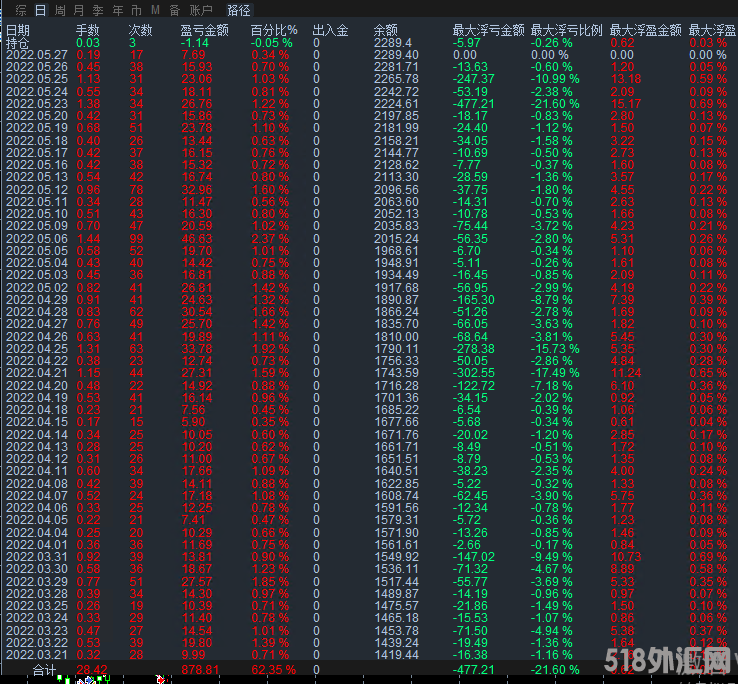Open the 季 quarterly tab
738x684 pixels.
pyautogui.click(x=99, y=10)
